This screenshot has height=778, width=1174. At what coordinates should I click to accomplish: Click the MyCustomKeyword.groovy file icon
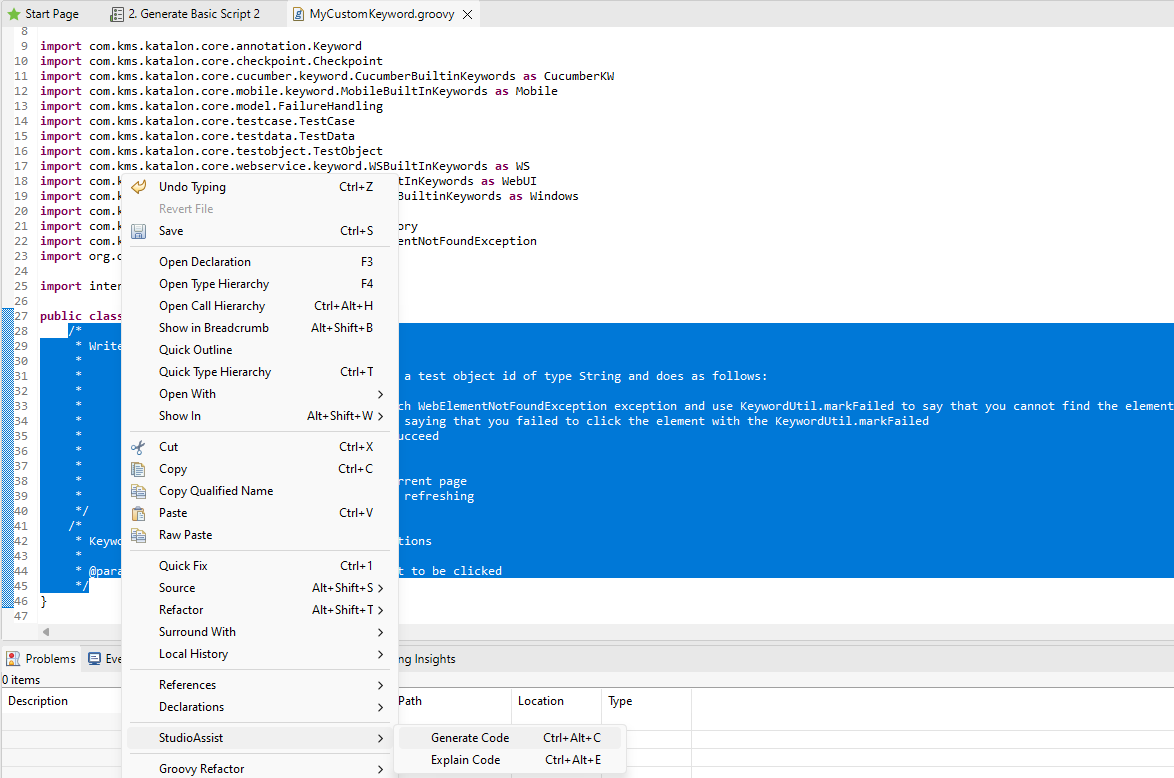298,14
